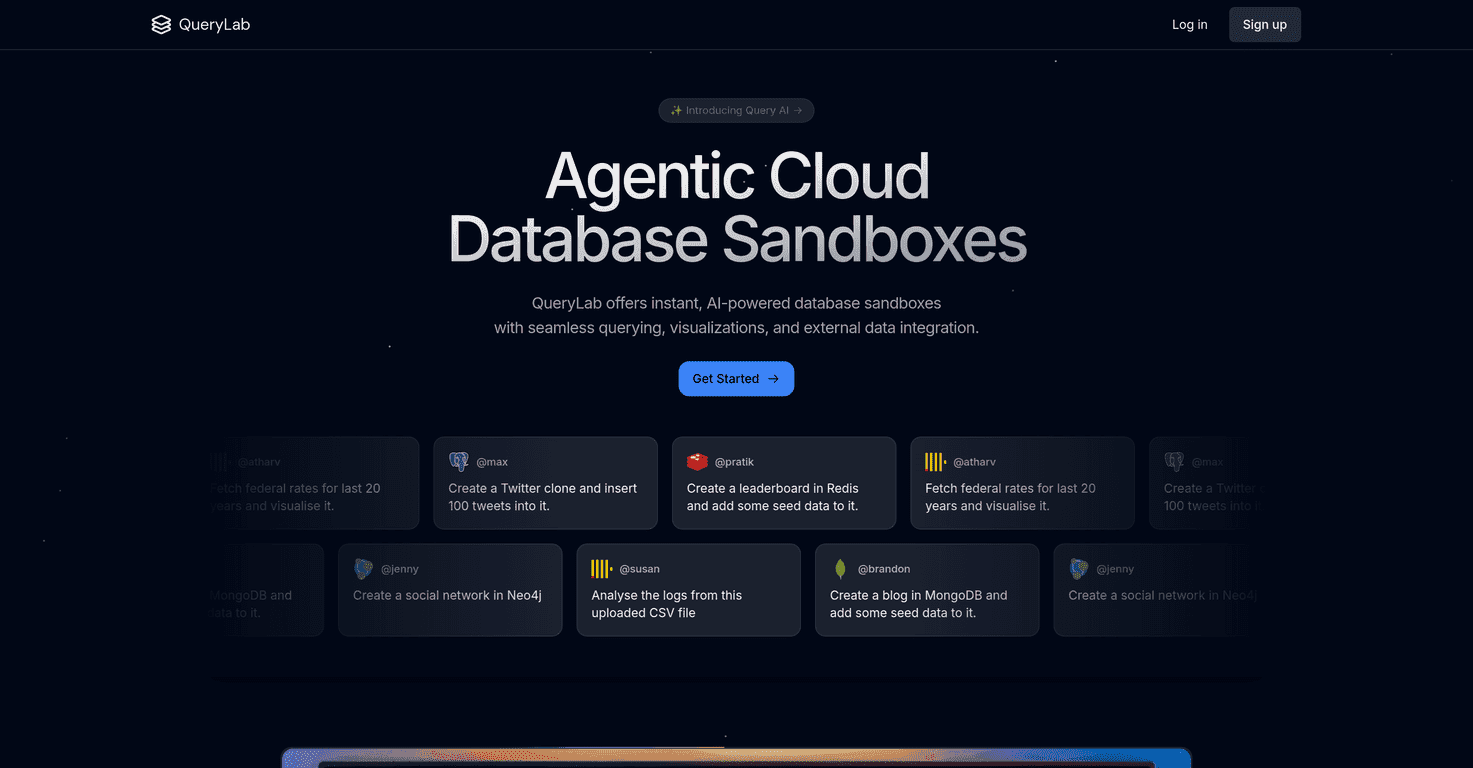Click the sparkle icon in the Query AI badge
Screen dimensions: 1473x768
[676, 110]
